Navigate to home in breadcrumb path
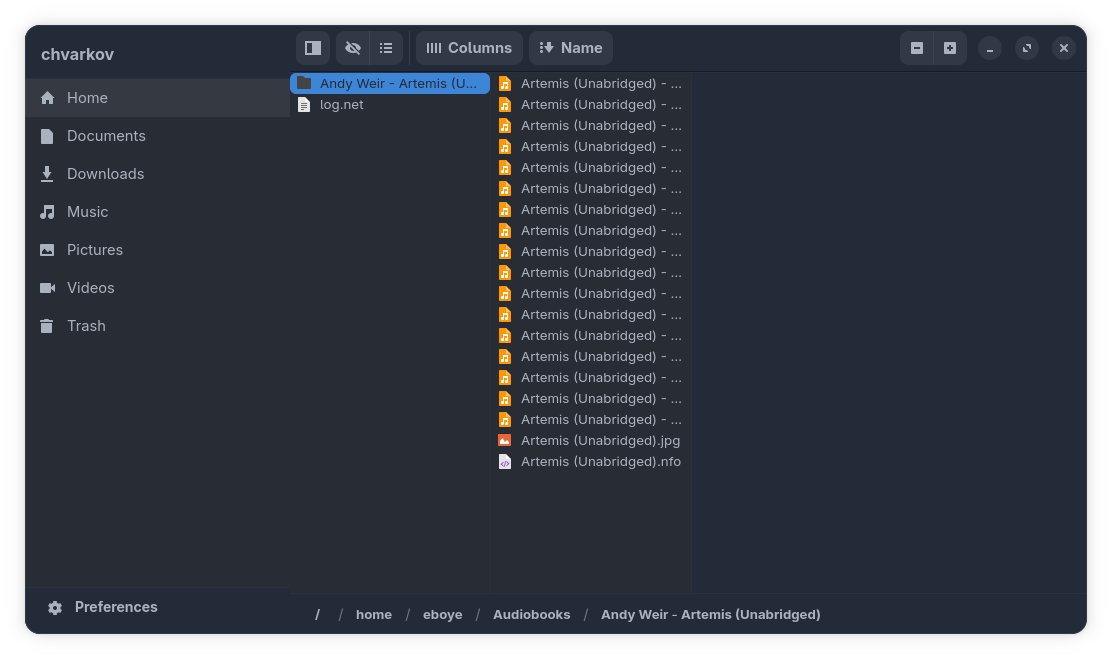 (x=374, y=614)
